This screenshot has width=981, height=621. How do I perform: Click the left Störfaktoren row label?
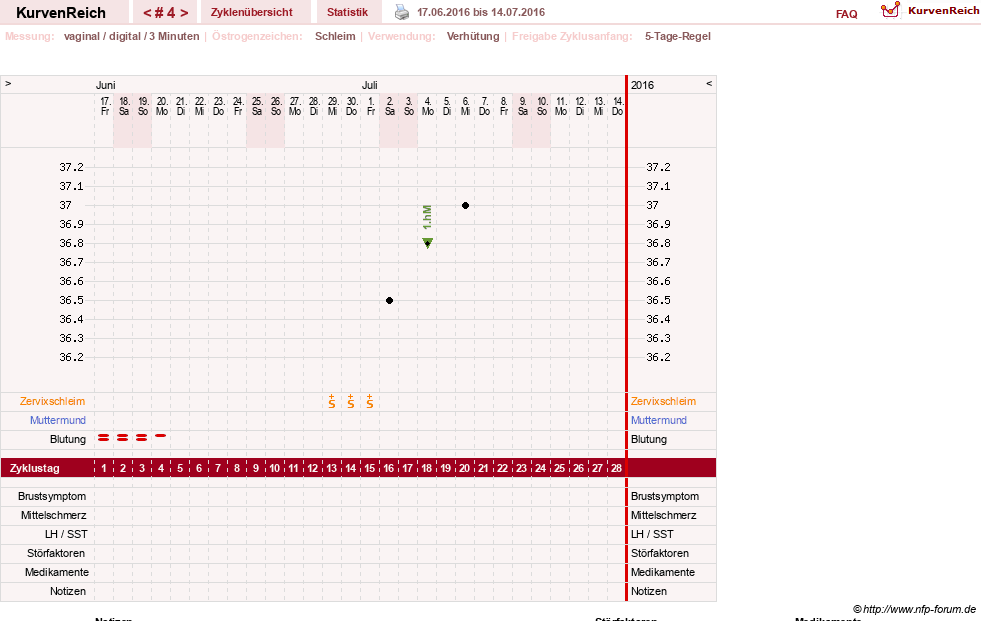[56, 553]
